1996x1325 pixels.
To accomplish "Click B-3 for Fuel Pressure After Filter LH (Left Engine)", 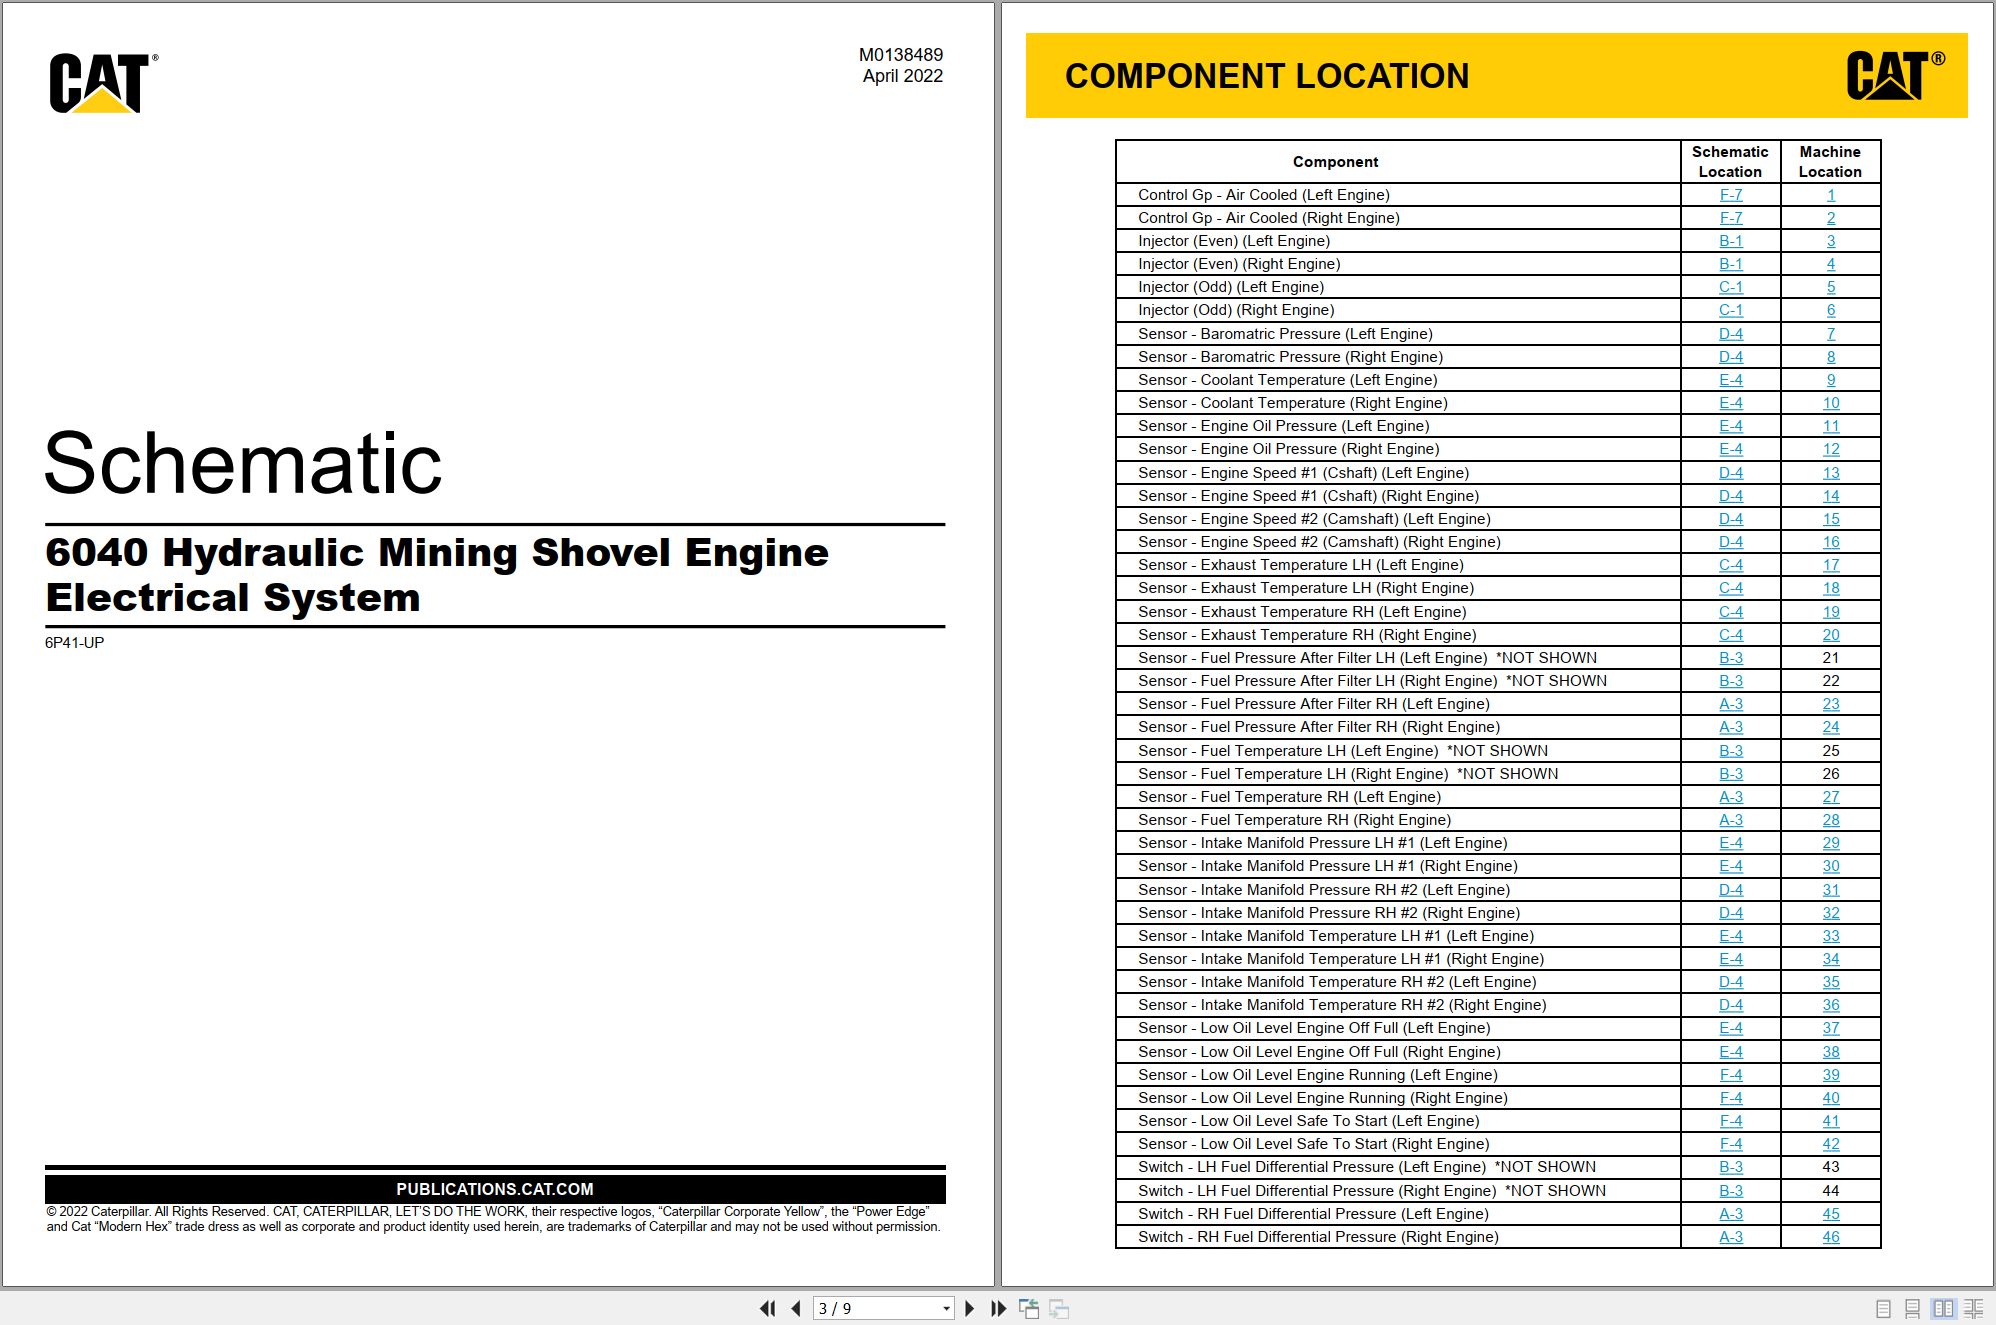I will pyautogui.click(x=1731, y=658).
